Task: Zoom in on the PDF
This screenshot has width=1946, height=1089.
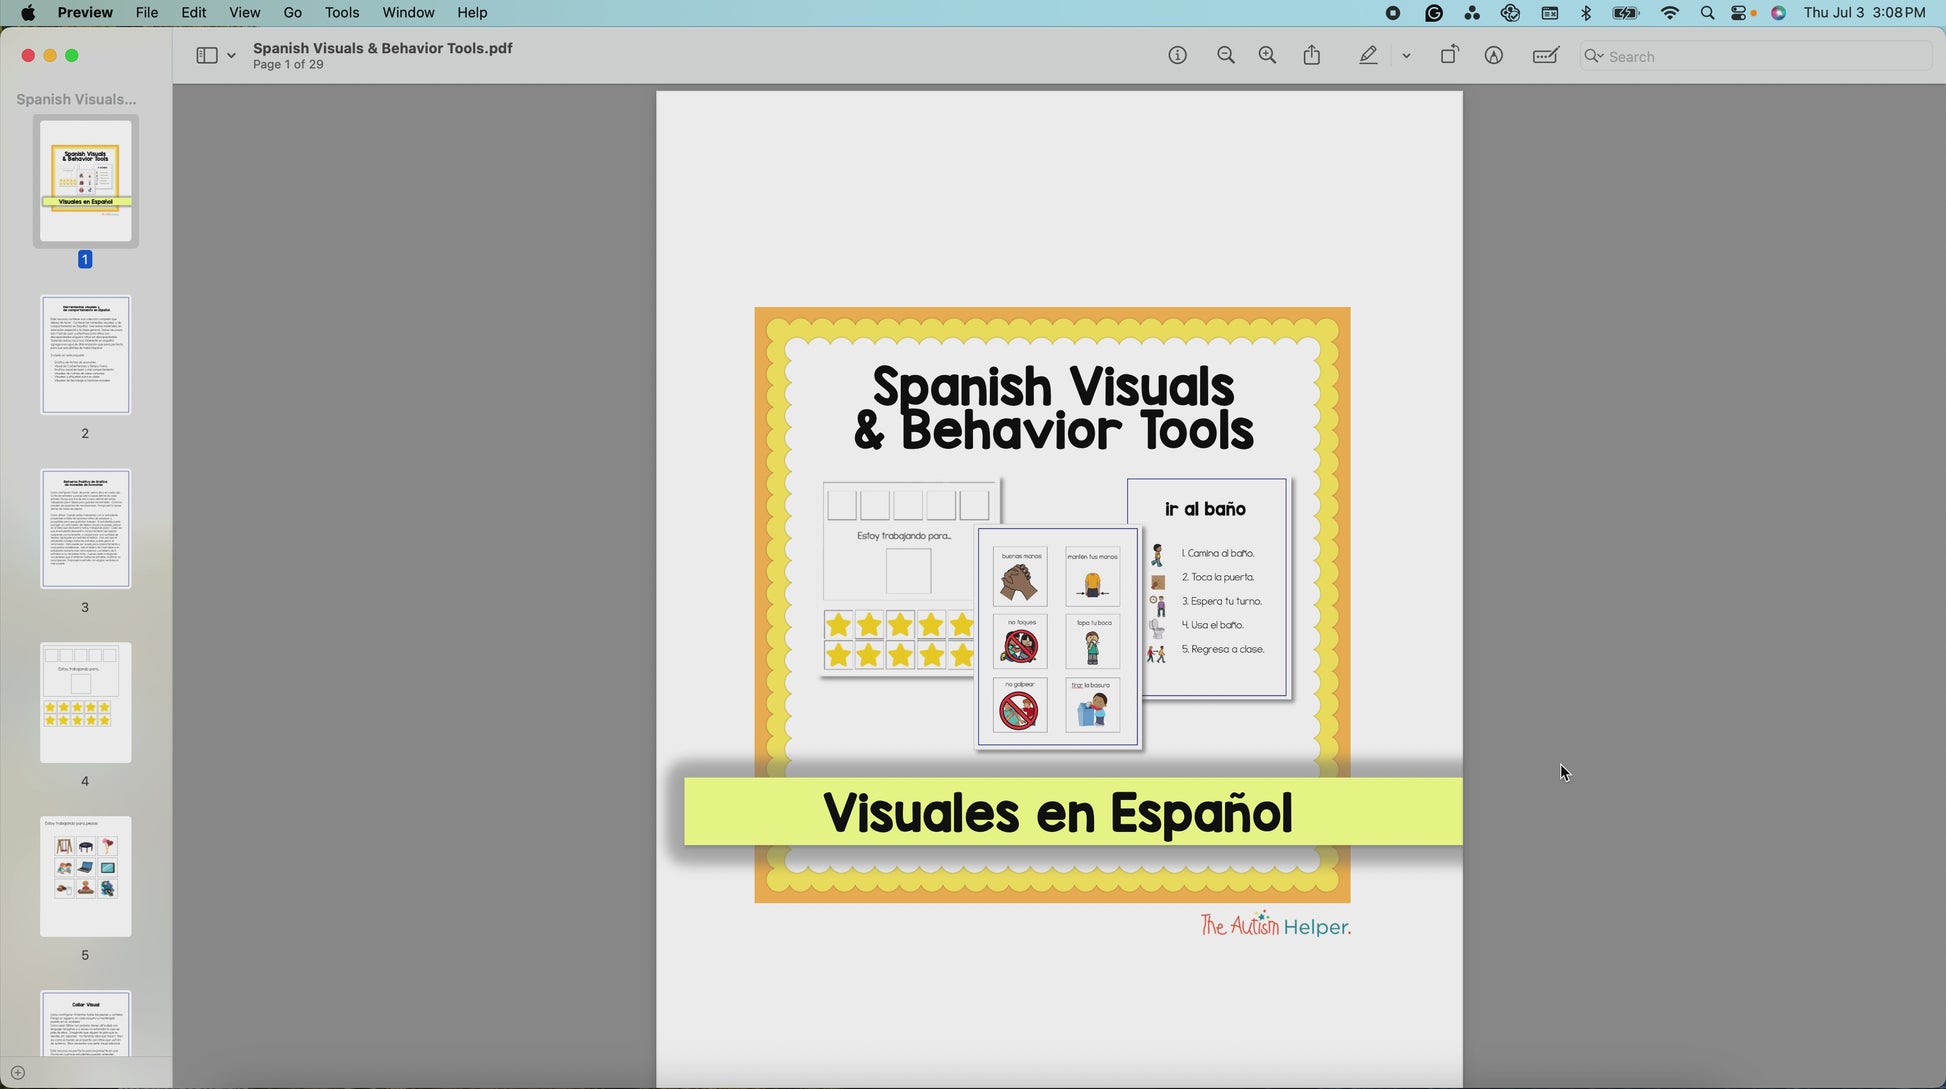Action: 1267,56
